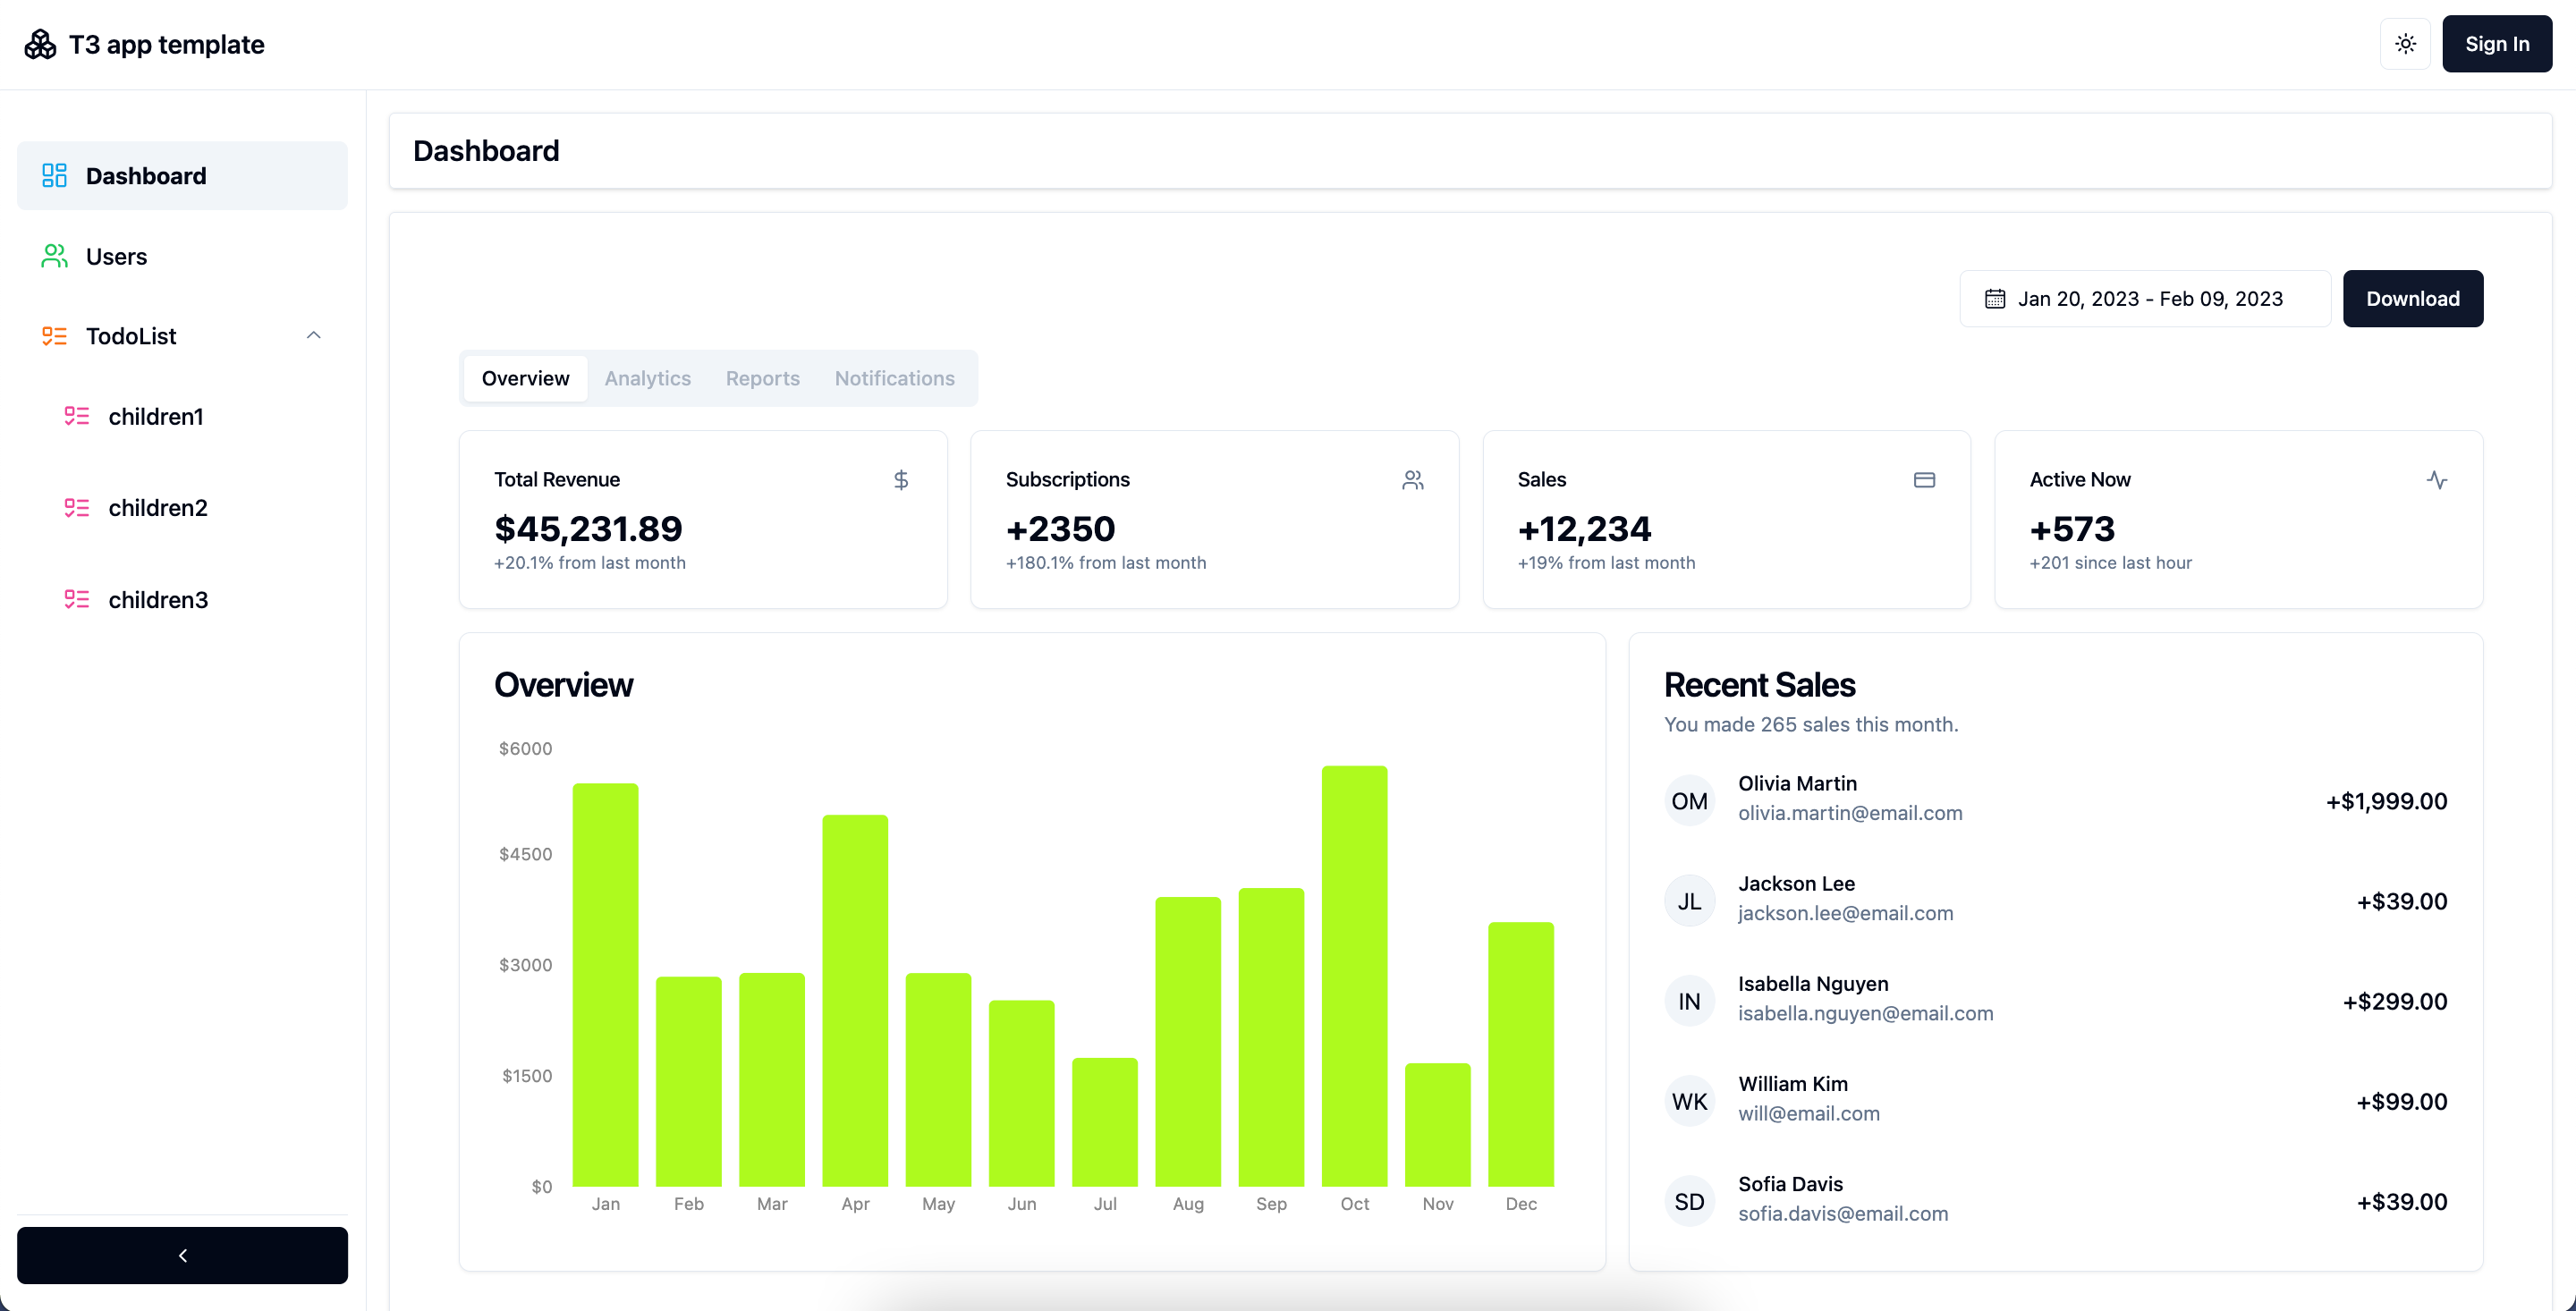Click the credit card icon on Sales card
Viewport: 2576px width, 1311px height.
tap(1924, 480)
